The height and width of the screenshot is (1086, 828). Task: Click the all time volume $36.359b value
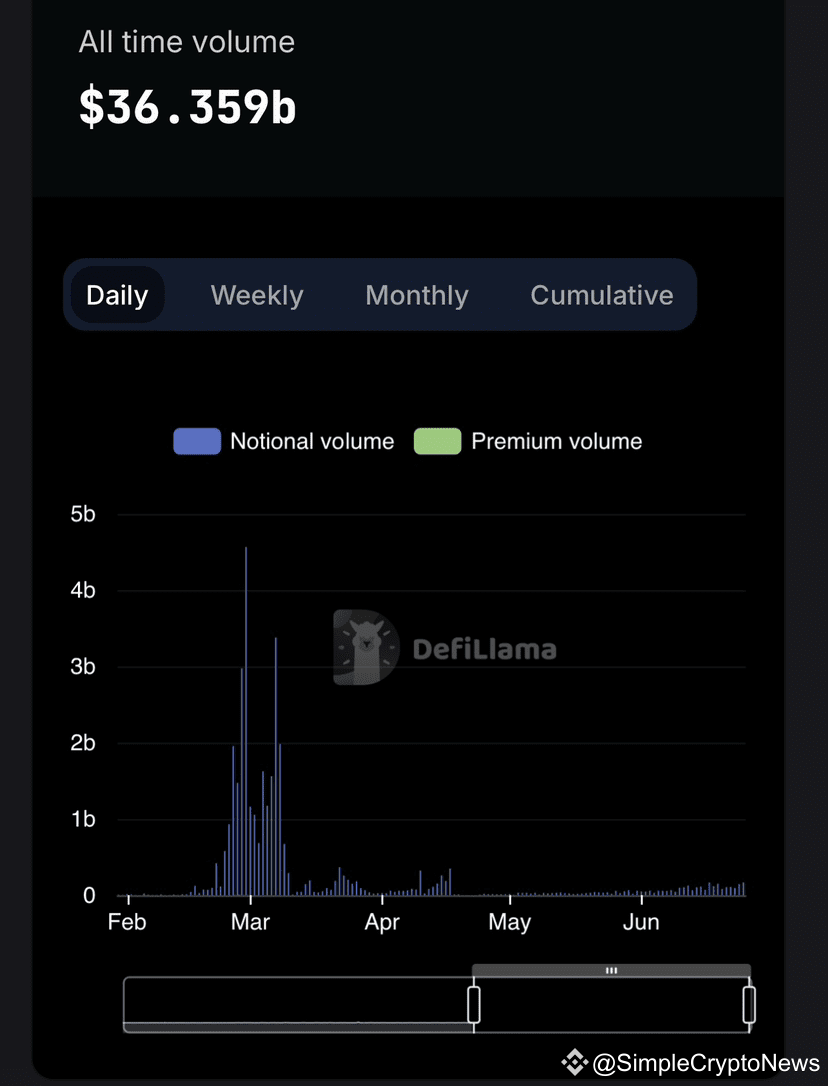188,108
